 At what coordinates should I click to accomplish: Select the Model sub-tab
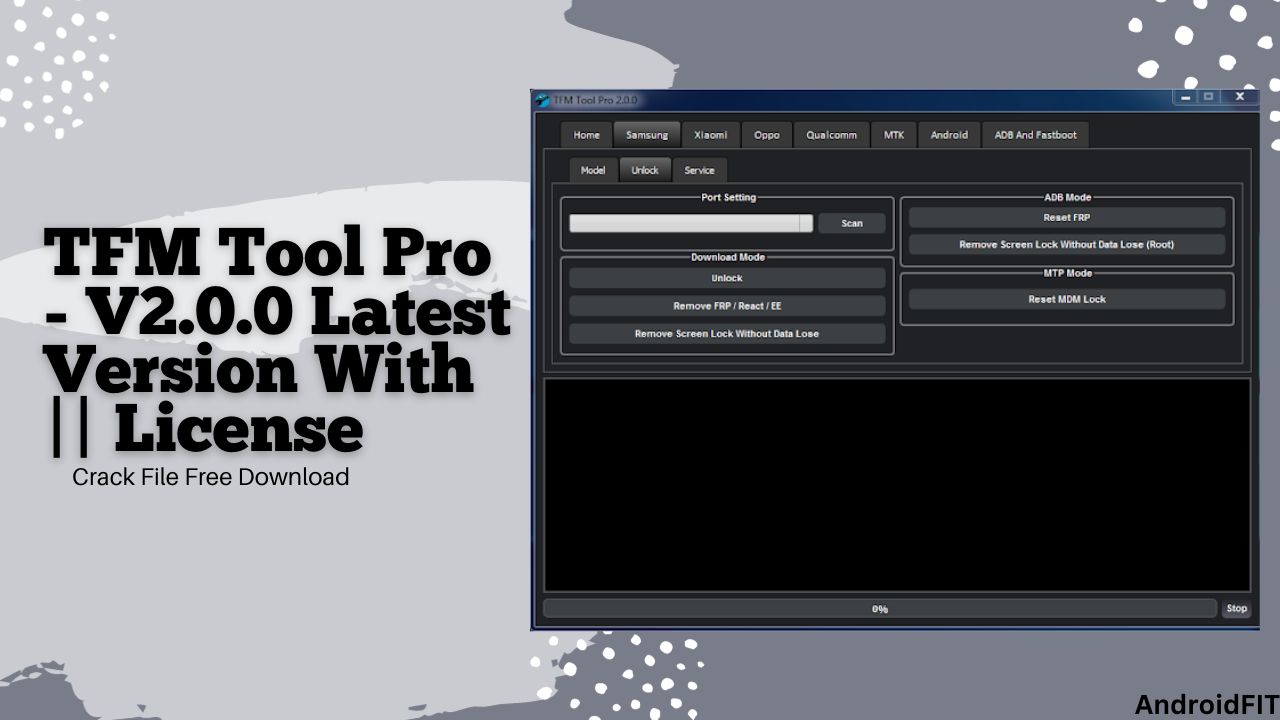click(593, 170)
